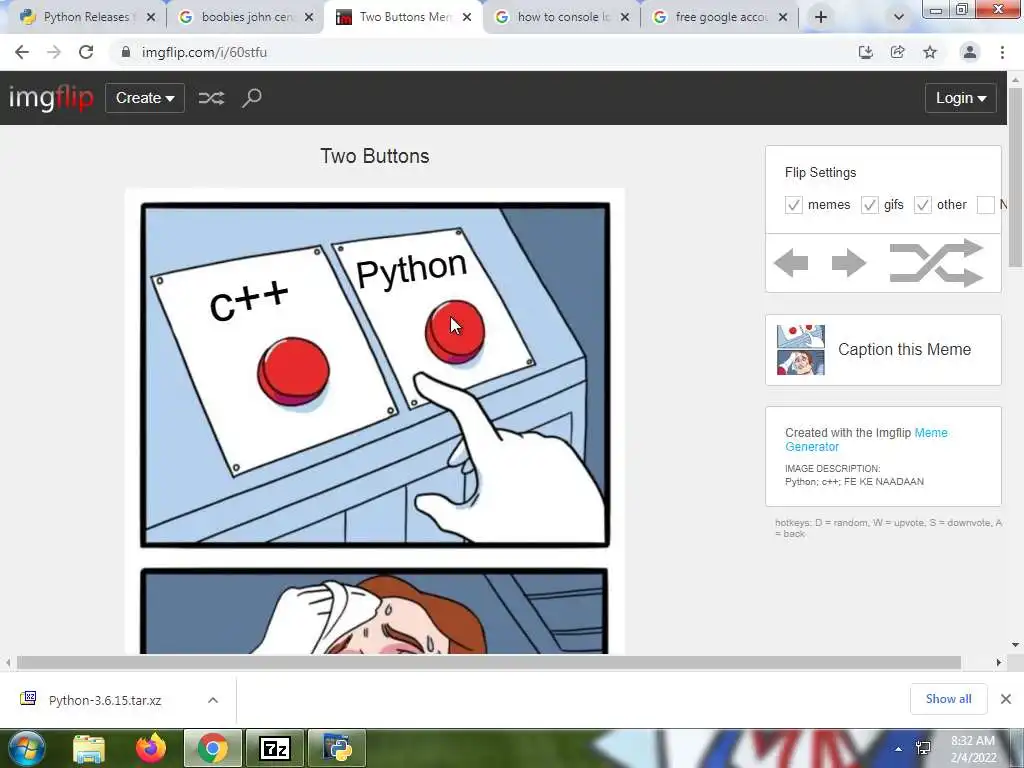Click large random shuffle arrows in Flip Settings
1024x768 pixels.
[x=936, y=263]
